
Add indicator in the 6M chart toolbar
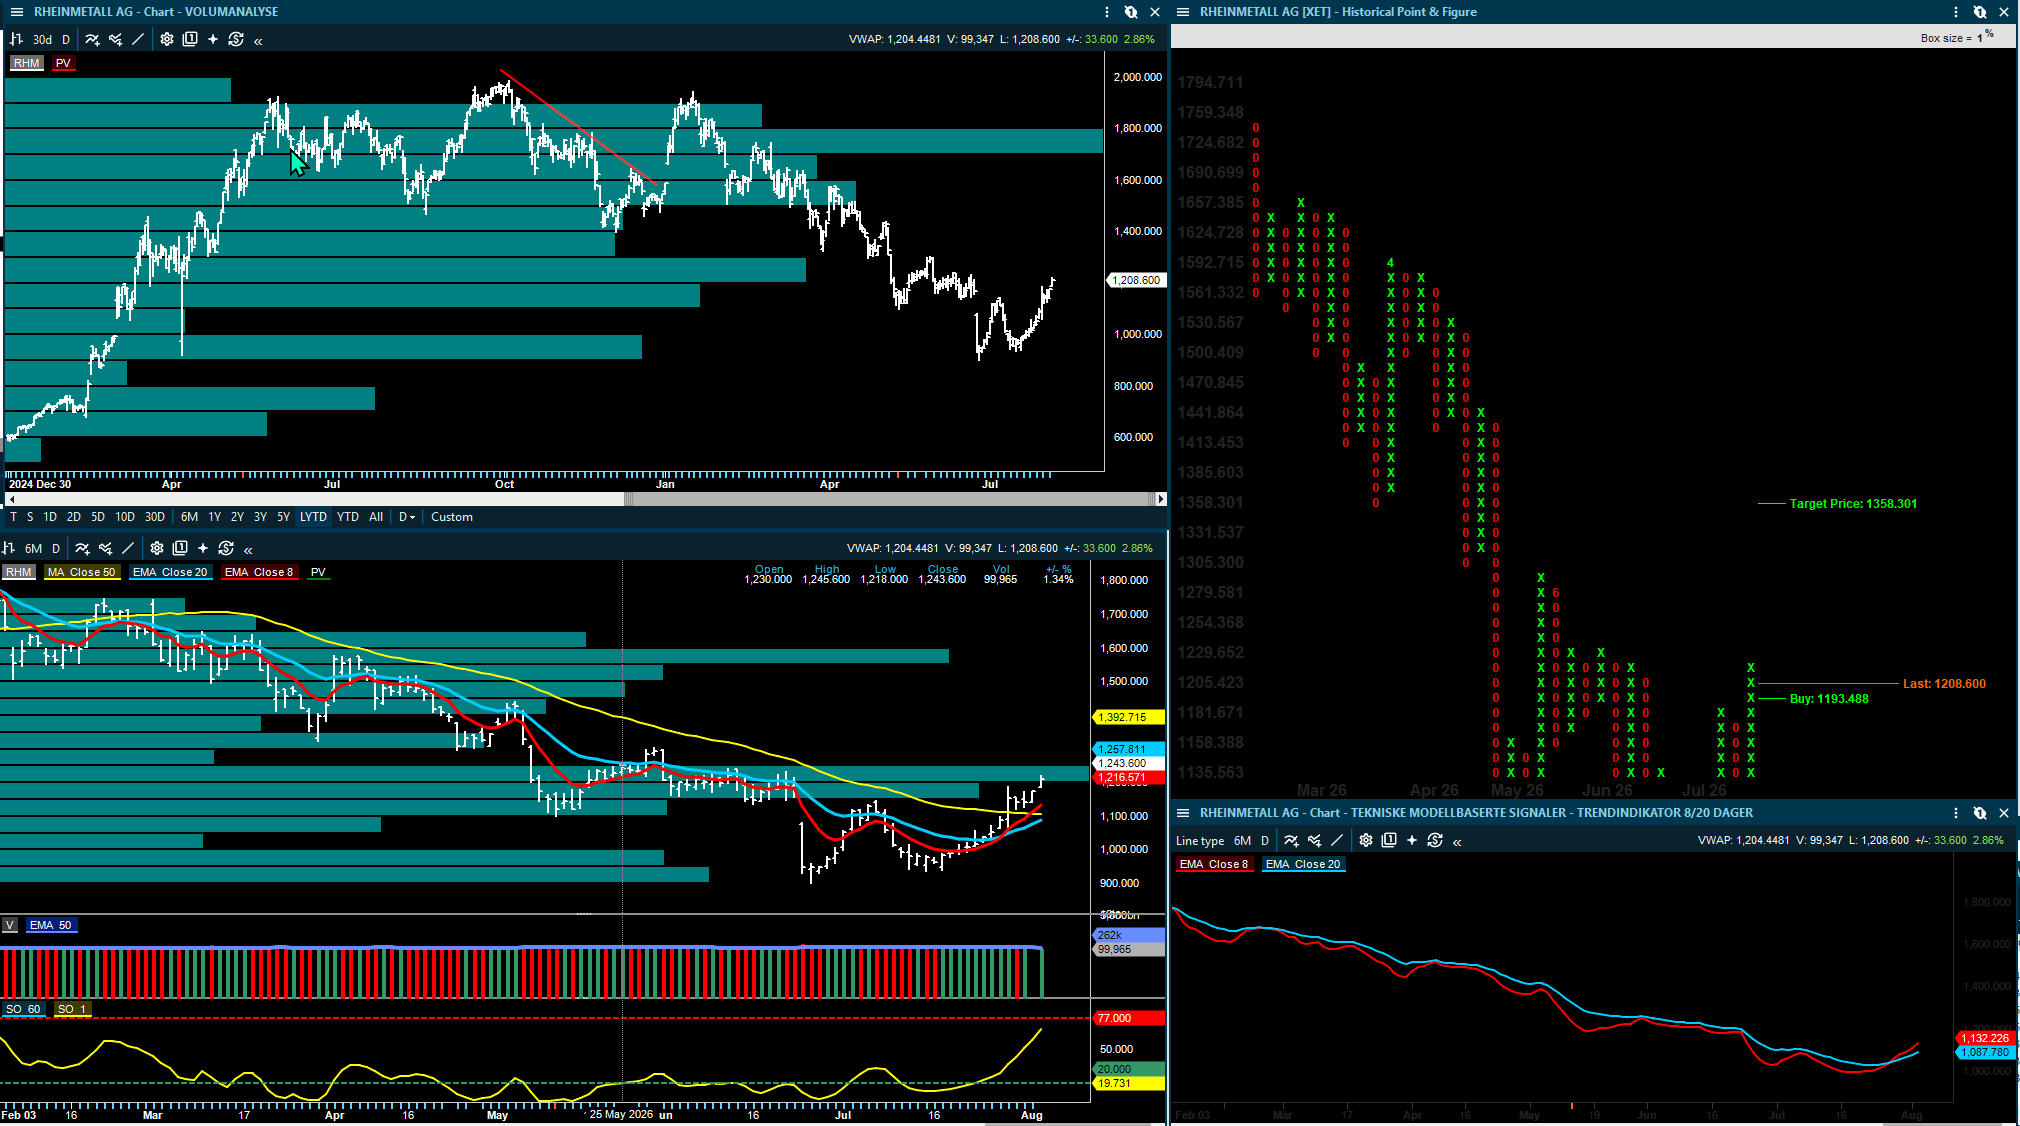tap(82, 548)
